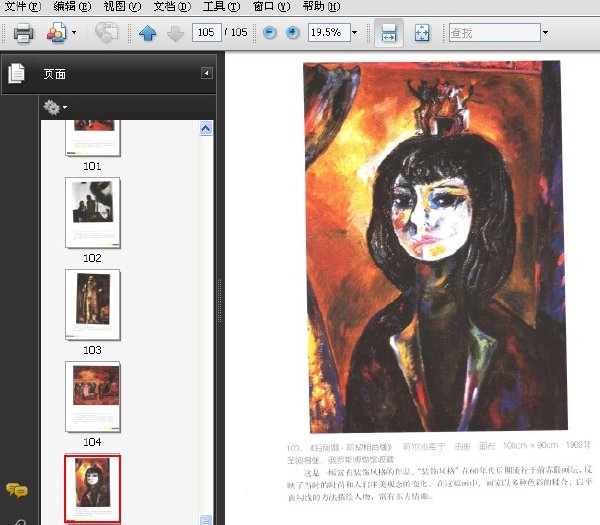600x525 pixels.
Task: Select the highlighted page 105 thumbnail
Action: [x=93, y=489]
